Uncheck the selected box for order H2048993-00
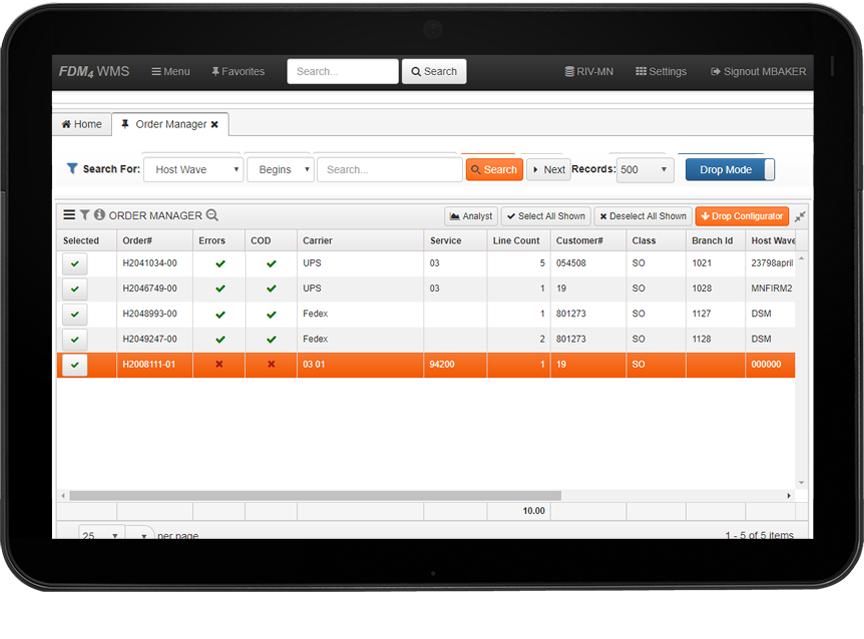Screen dimensions: 864x639 [x=75, y=314]
